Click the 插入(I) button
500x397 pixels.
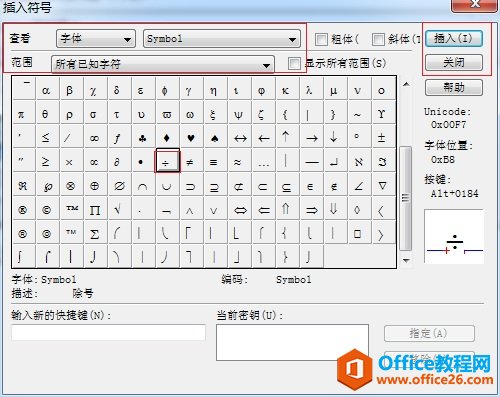coord(454,38)
